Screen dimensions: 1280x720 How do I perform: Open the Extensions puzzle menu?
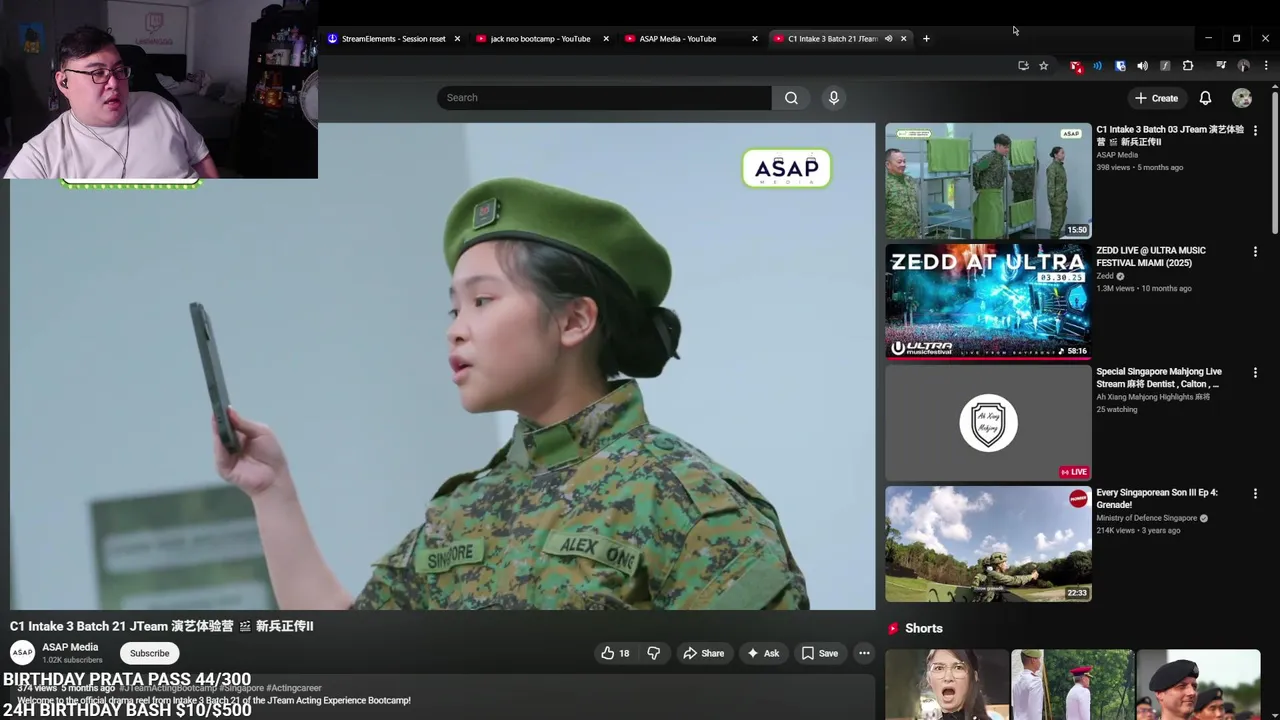1188,66
